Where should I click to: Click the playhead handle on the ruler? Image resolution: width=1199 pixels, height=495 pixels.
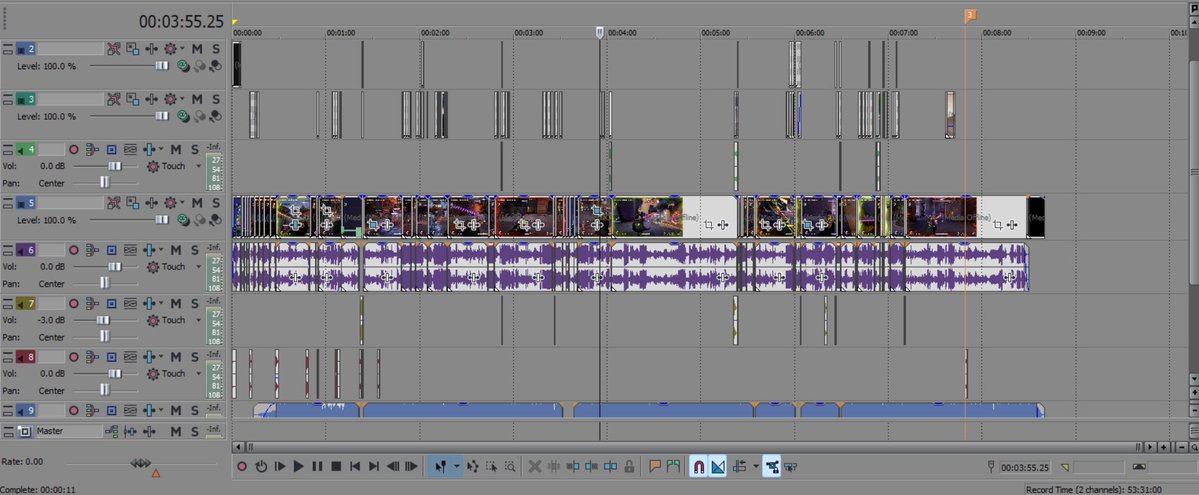click(600, 32)
